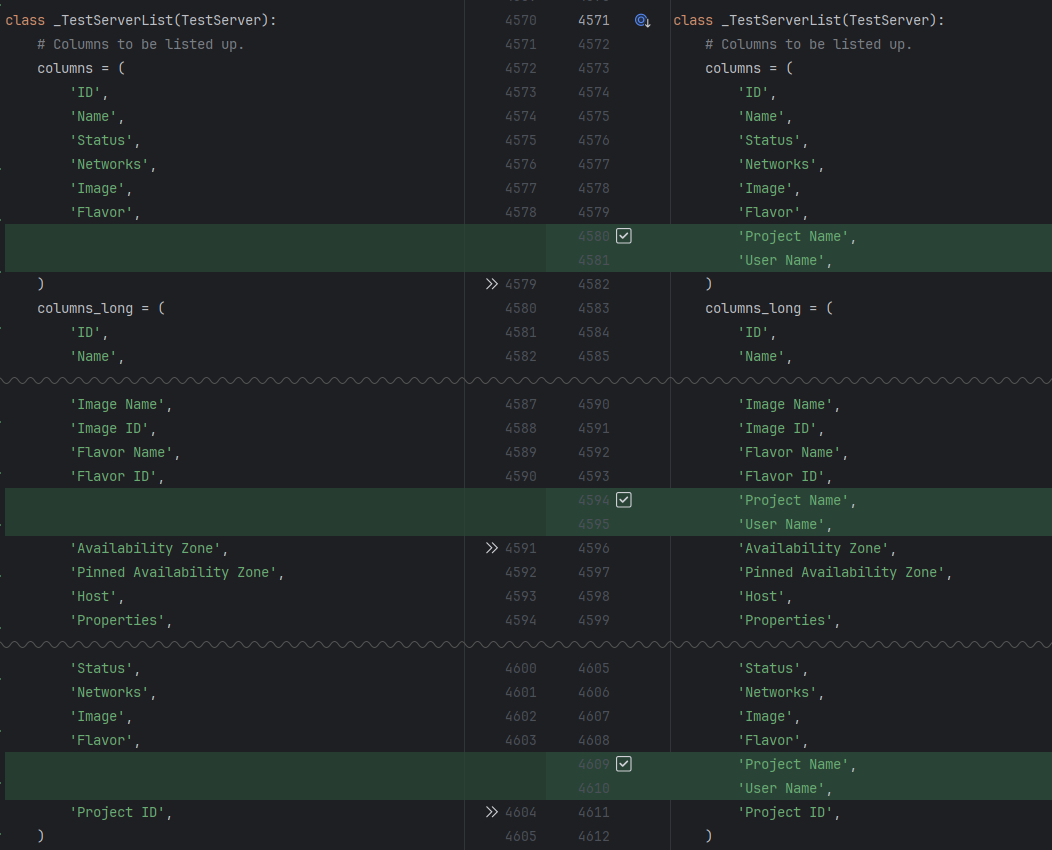Click 'User Name' on added line 4581
Screen dimensions: 1052x850
(x=785, y=260)
